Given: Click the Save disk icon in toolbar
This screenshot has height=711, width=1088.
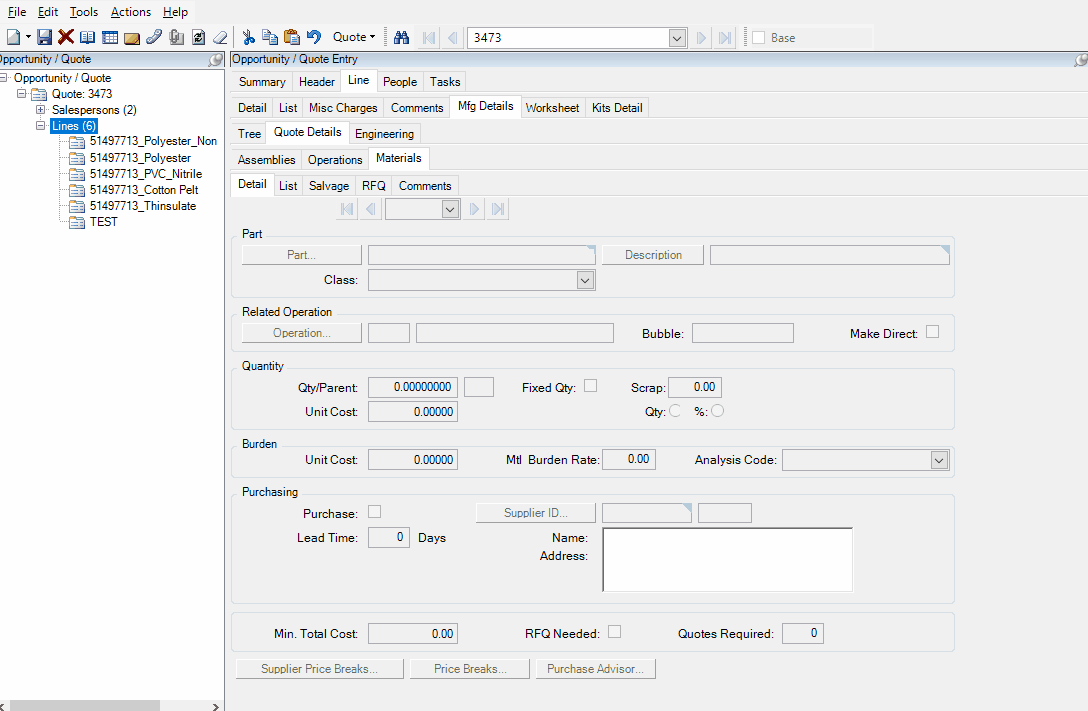Looking at the screenshot, I should tap(44, 37).
